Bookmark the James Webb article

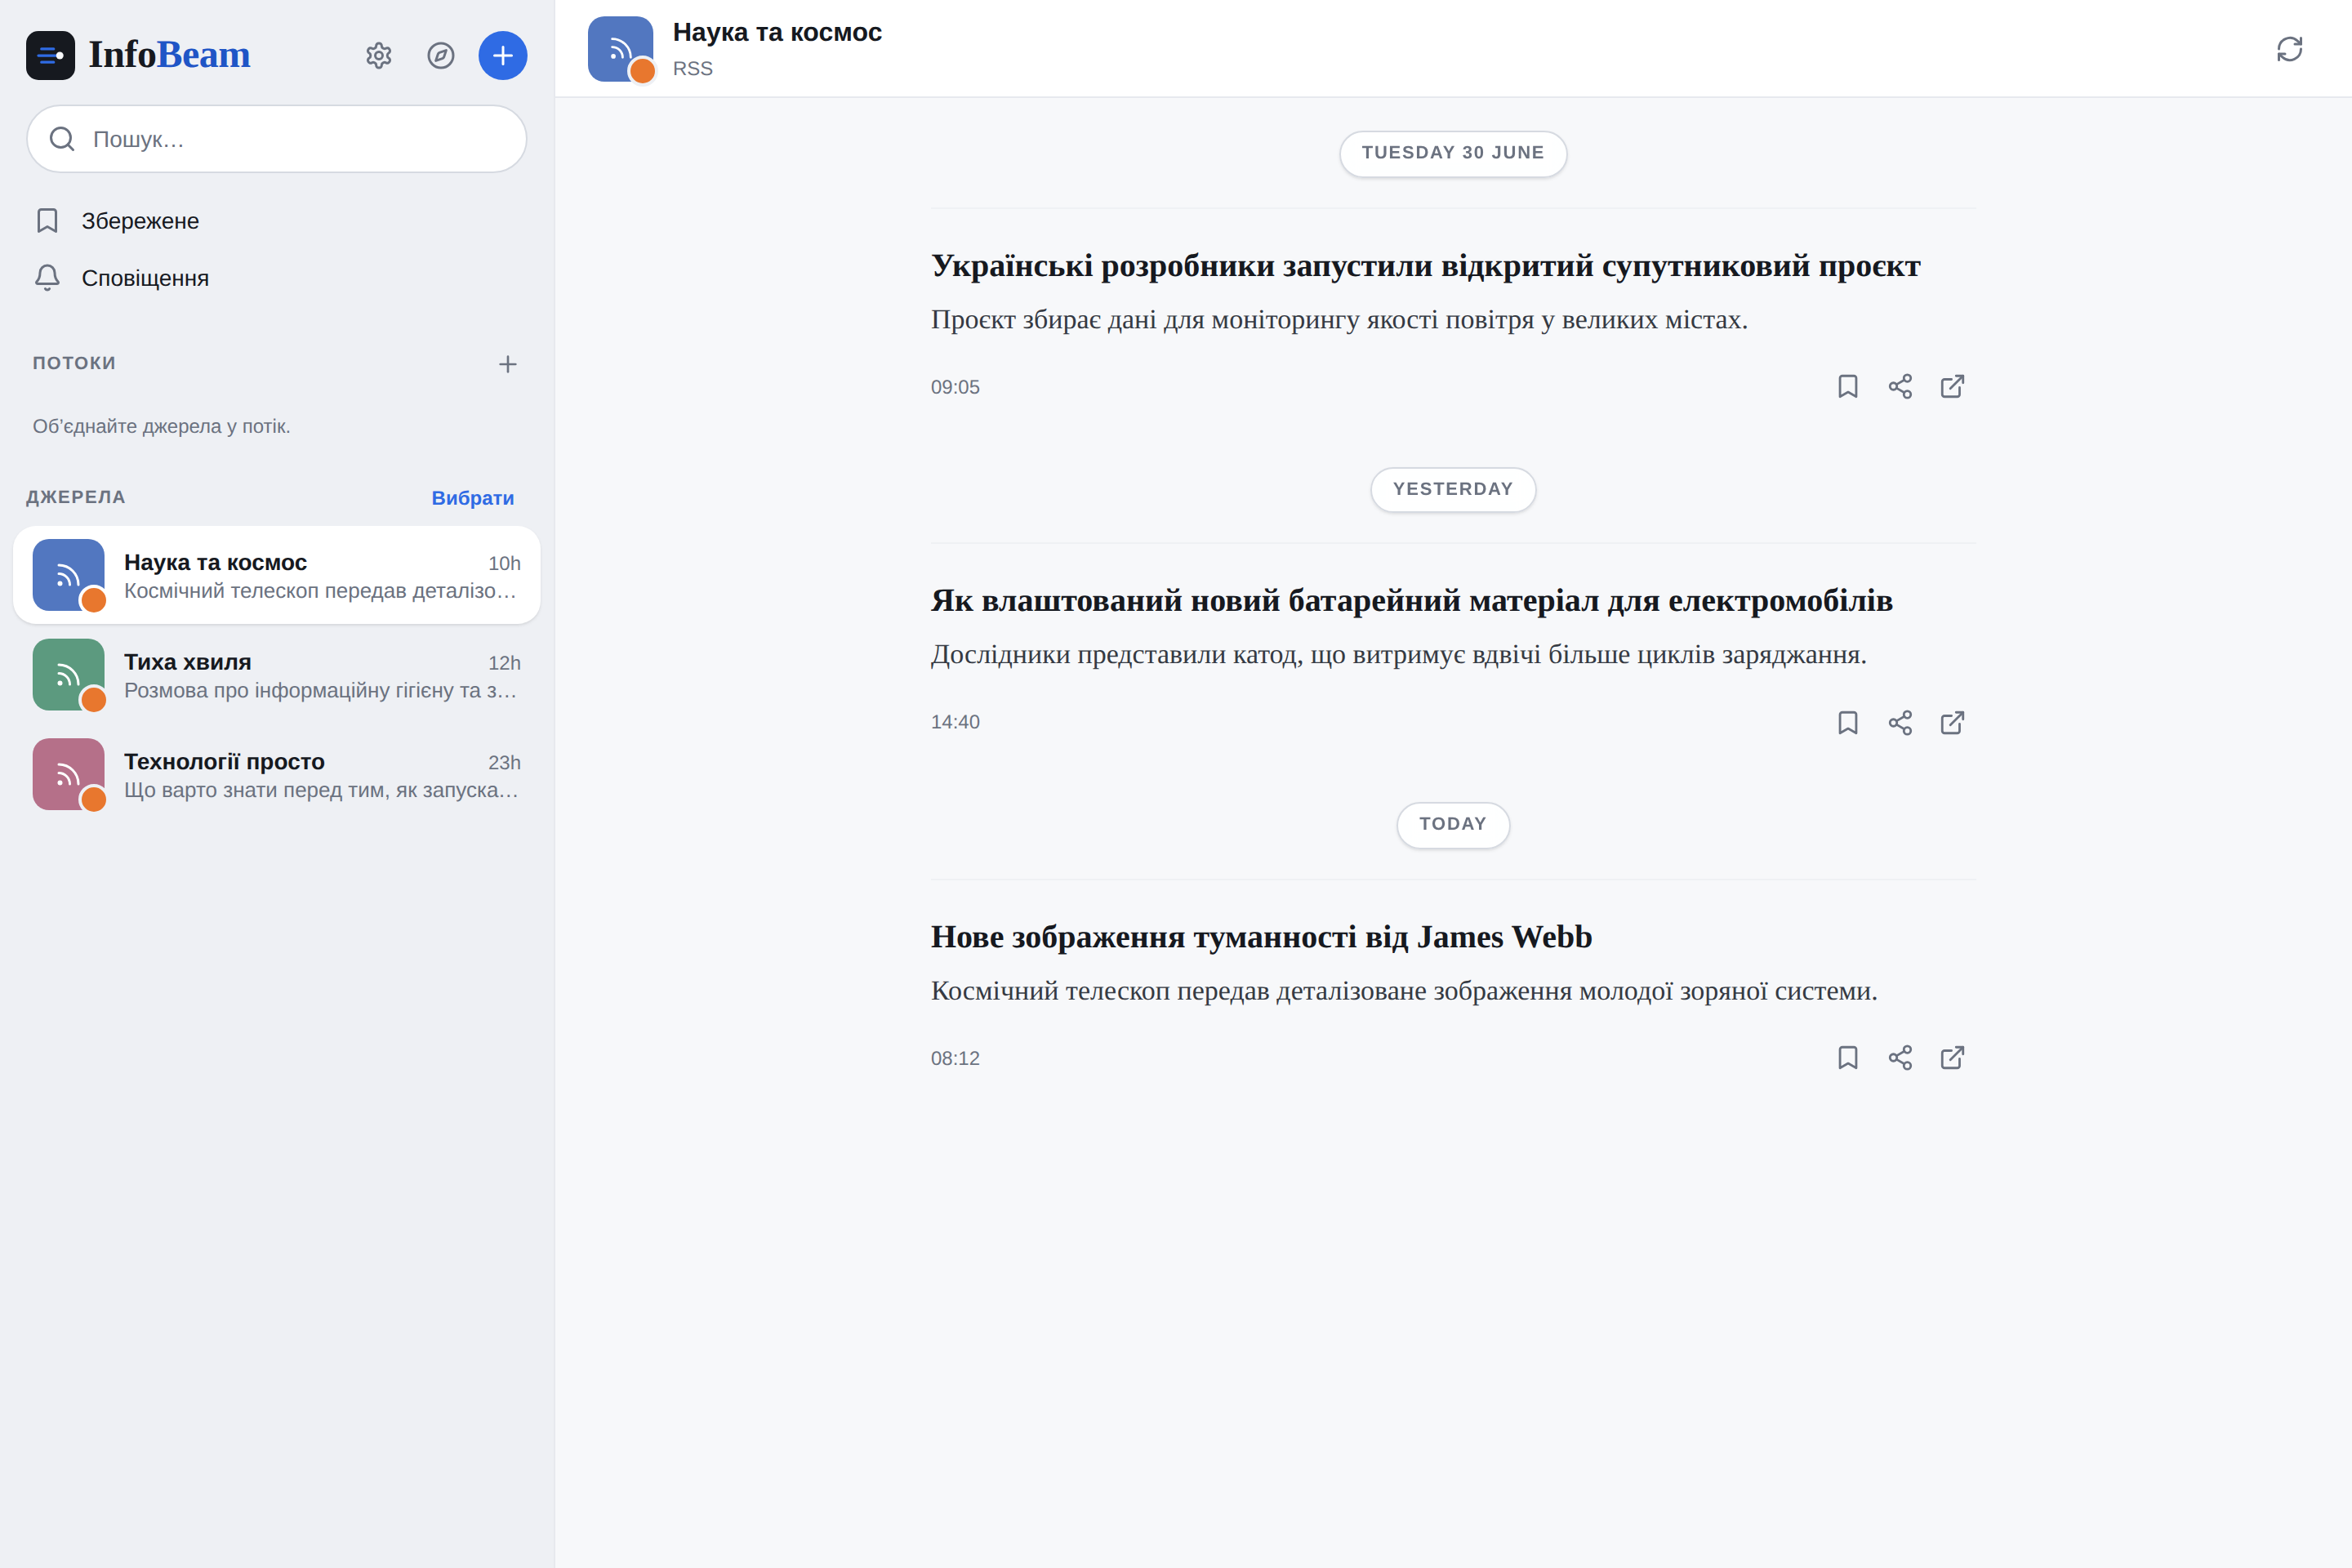point(1848,1058)
